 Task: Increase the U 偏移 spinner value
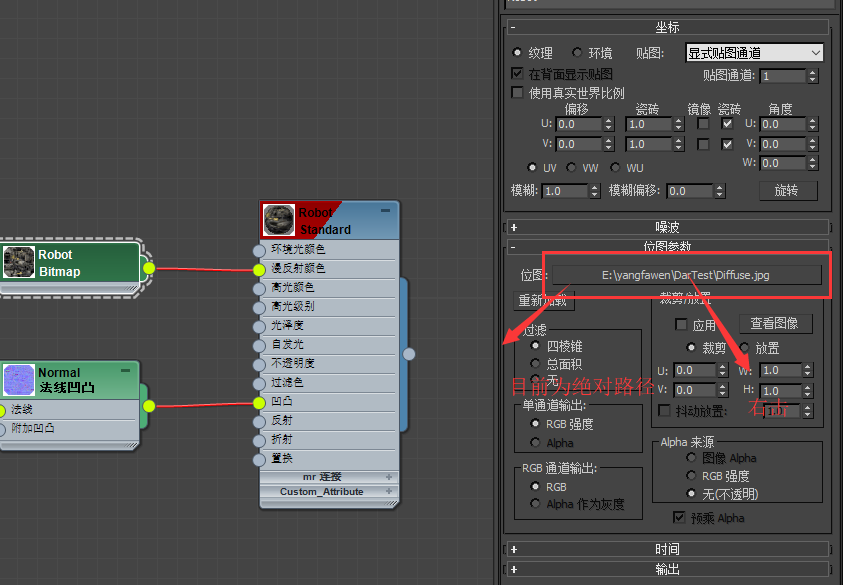609,120
